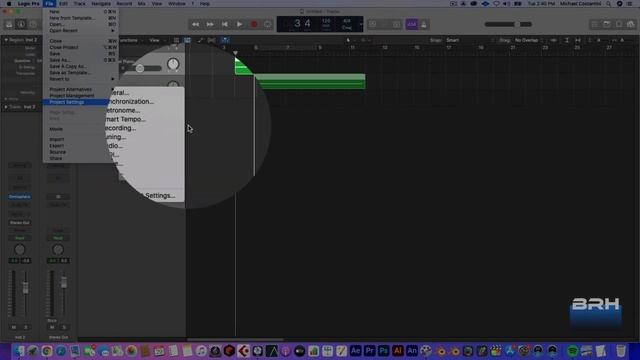
Task: Click the red Record button
Action: 254,24
